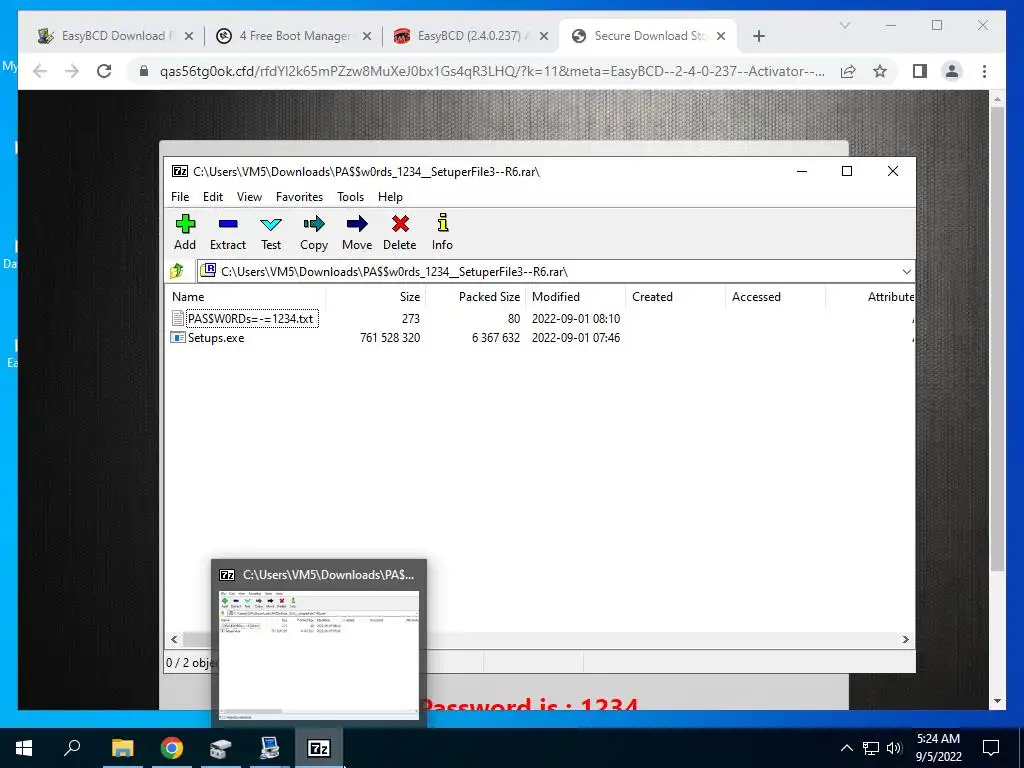The image size is (1024, 768).
Task: Click the 7-Zip taskbar preview thumbnail
Action: click(319, 654)
